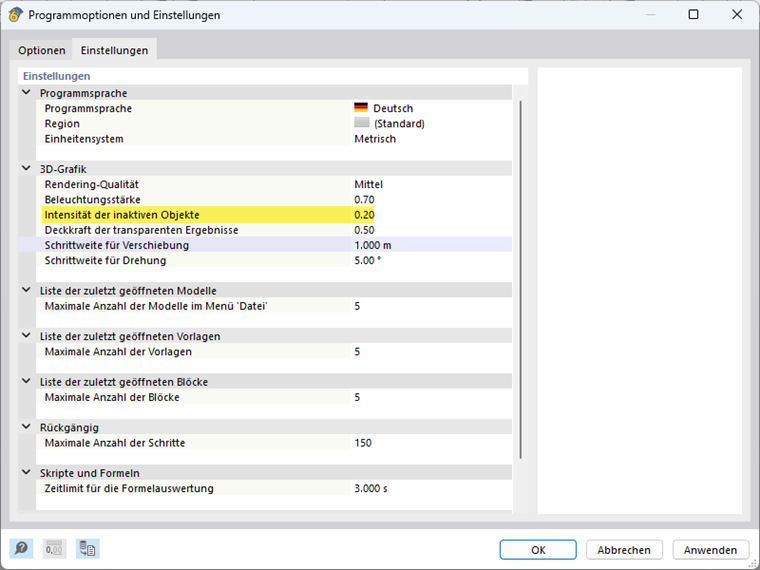Image resolution: width=760 pixels, height=570 pixels.
Task: Click the database-to-document icon at bottom left
Action: [x=88, y=549]
